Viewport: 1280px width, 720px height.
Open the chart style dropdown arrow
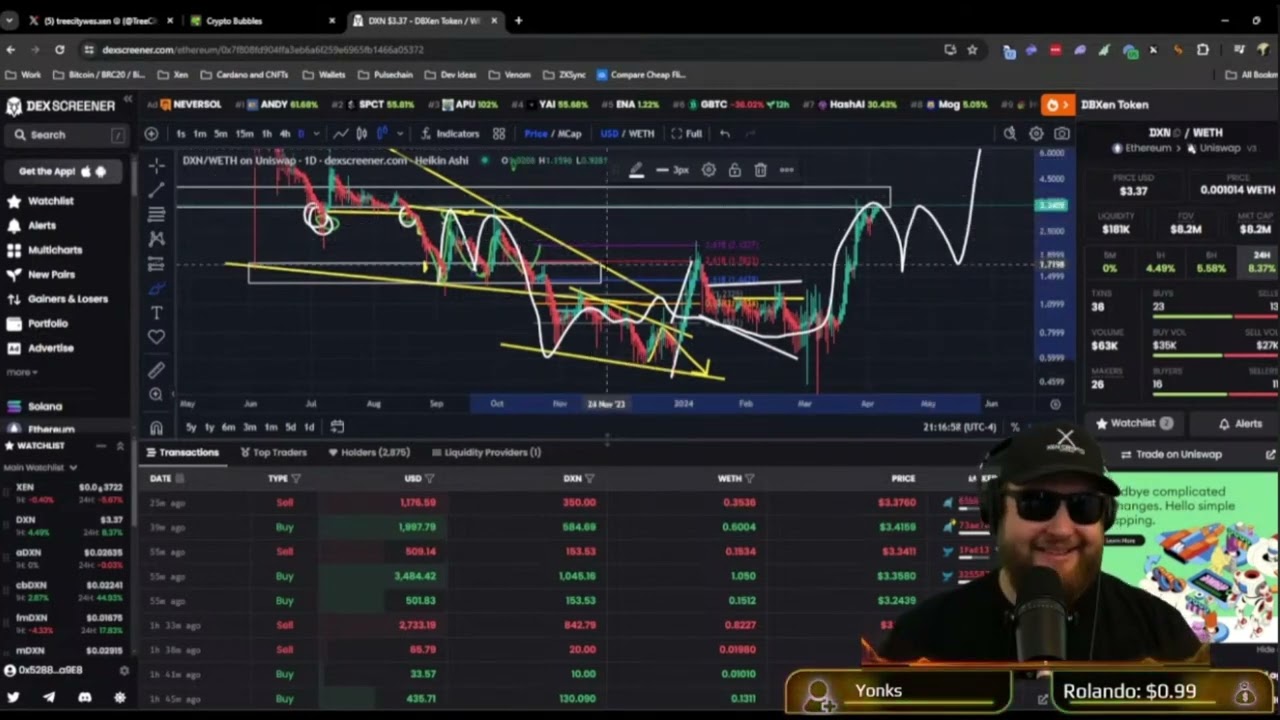coord(401,133)
